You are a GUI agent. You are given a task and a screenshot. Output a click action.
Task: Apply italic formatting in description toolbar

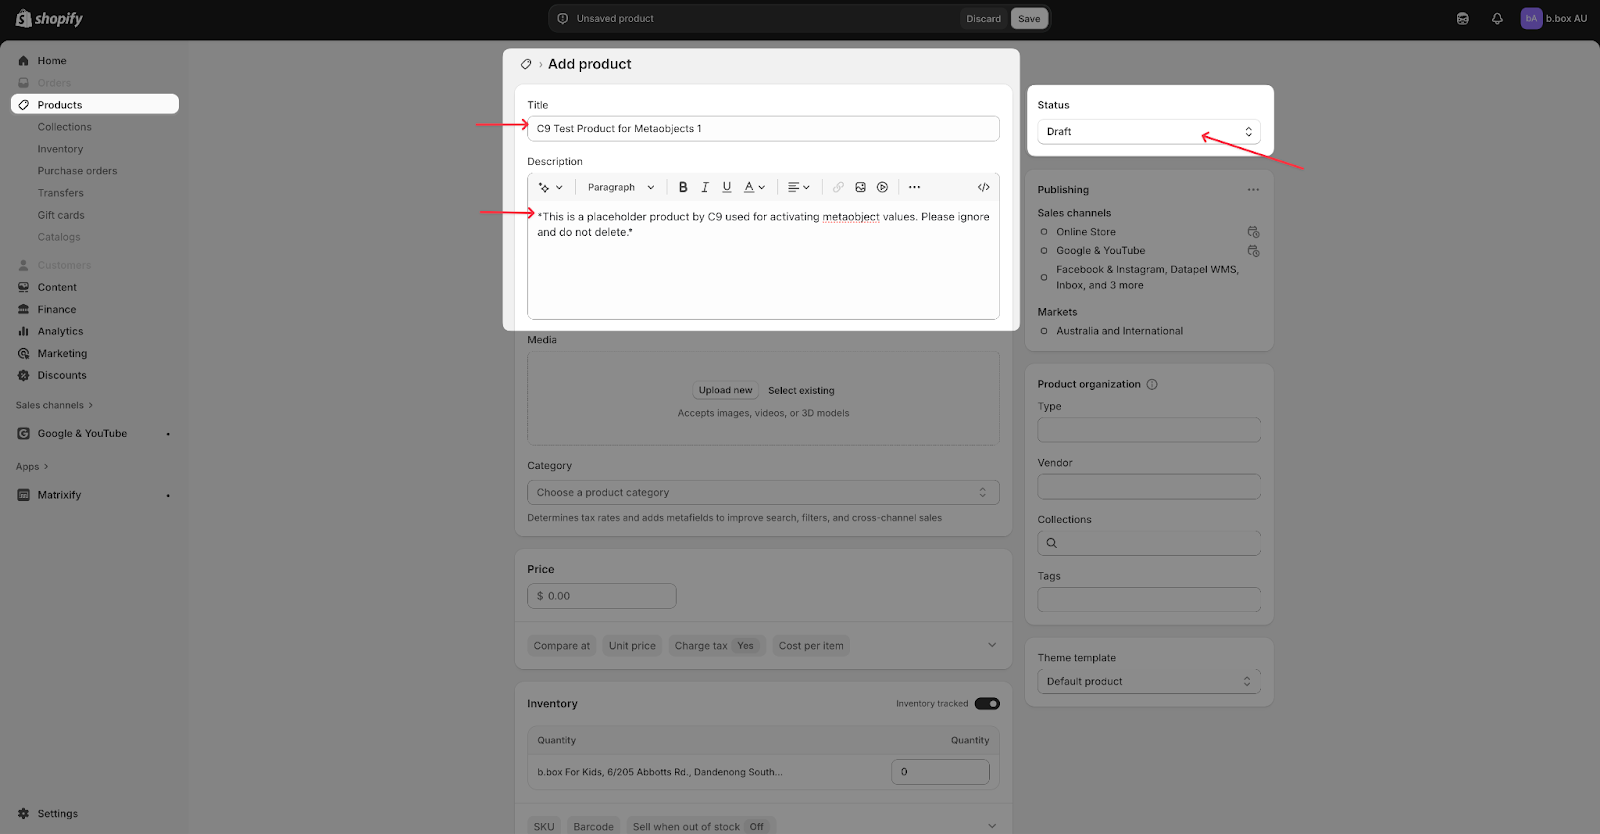click(705, 187)
